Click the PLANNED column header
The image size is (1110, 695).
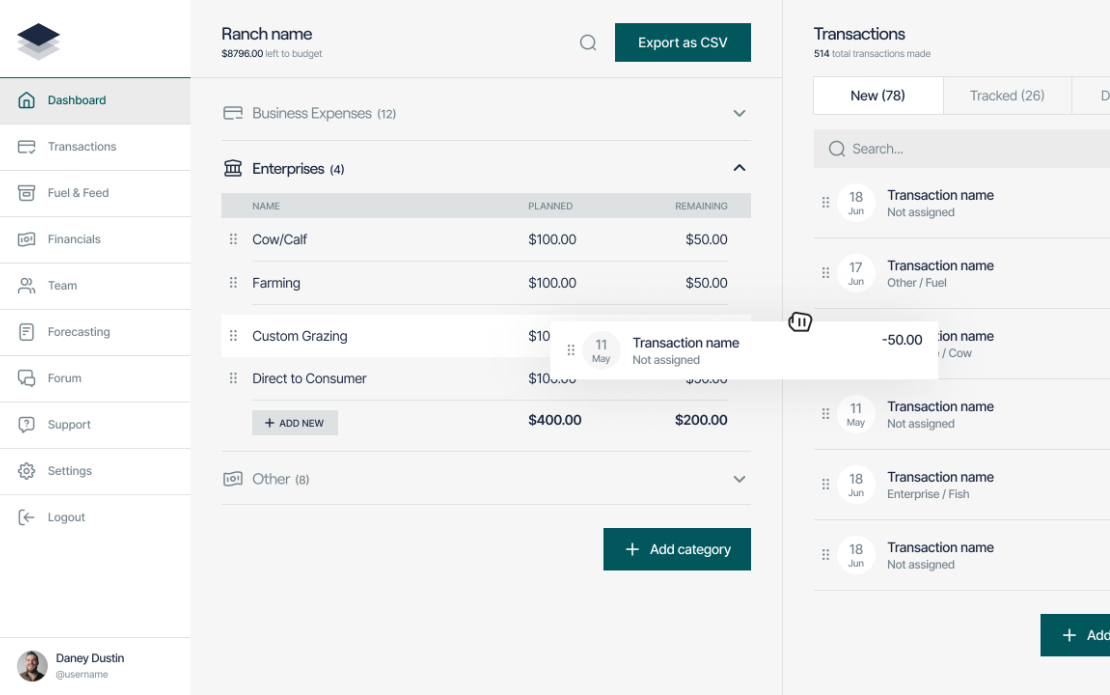click(550, 206)
